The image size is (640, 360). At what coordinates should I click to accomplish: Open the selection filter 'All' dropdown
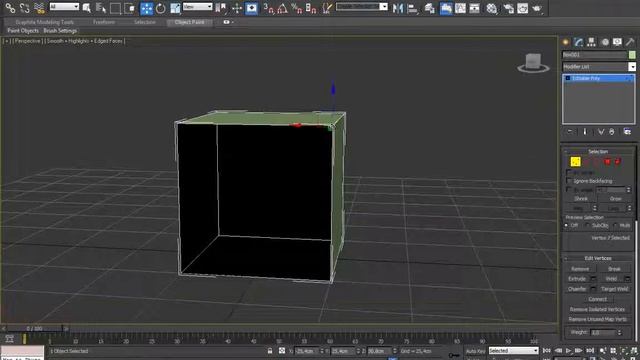tap(64, 7)
